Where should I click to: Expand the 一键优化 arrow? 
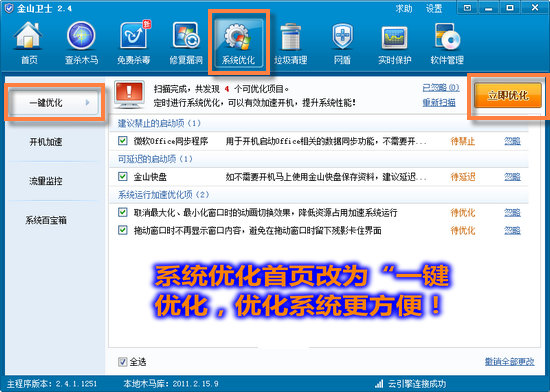(x=87, y=102)
